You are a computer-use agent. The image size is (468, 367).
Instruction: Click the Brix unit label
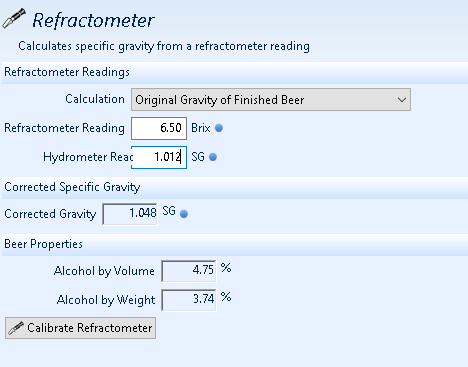pyautogui.click(x=201, y=128)
